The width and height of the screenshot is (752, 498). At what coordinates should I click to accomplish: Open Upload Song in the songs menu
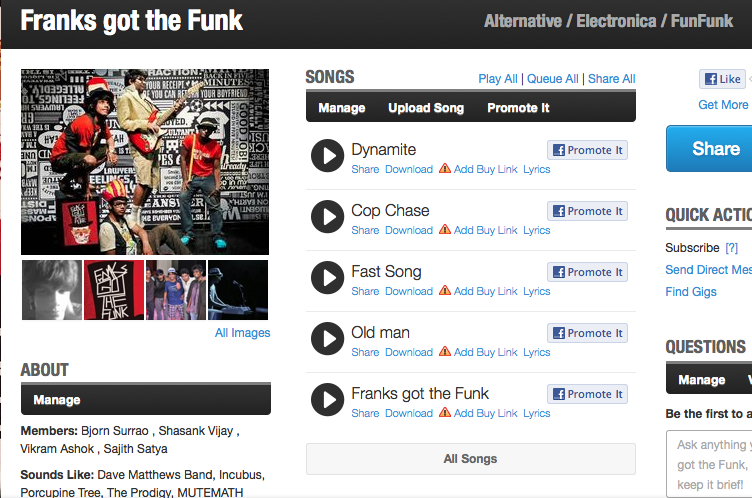(426, 108)
